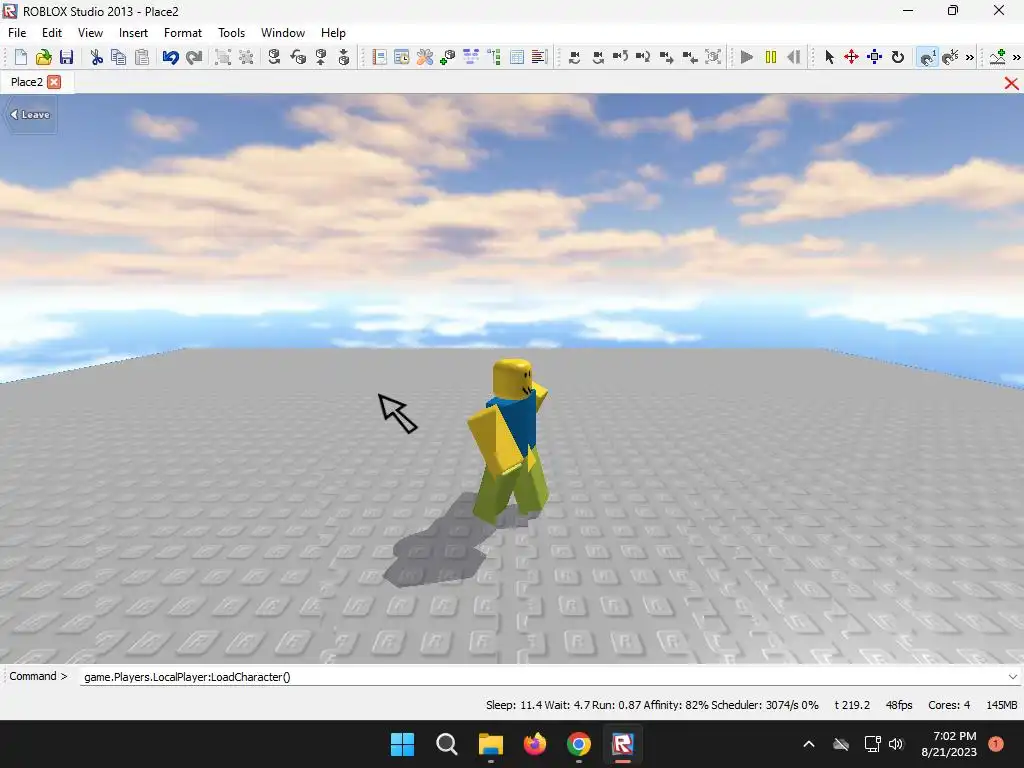Select the arrow pointer tool
The image size is (1024, 768).
[x=829, y=57]
